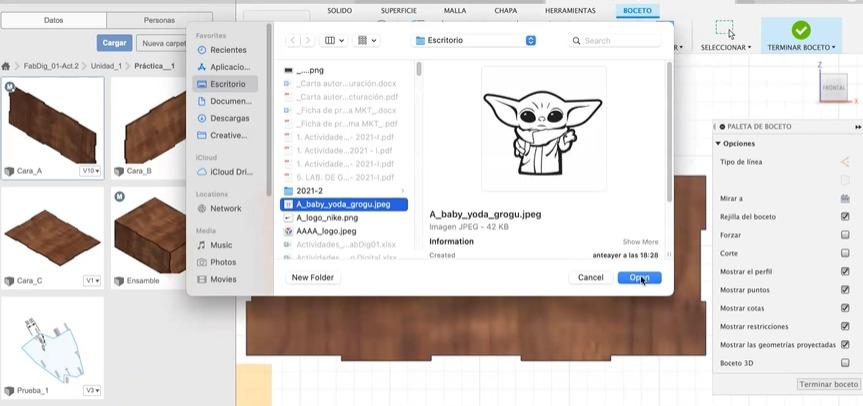Switch to the HERRAMIENTAS tab
The image size is (863, 406).
pos(570,10)
